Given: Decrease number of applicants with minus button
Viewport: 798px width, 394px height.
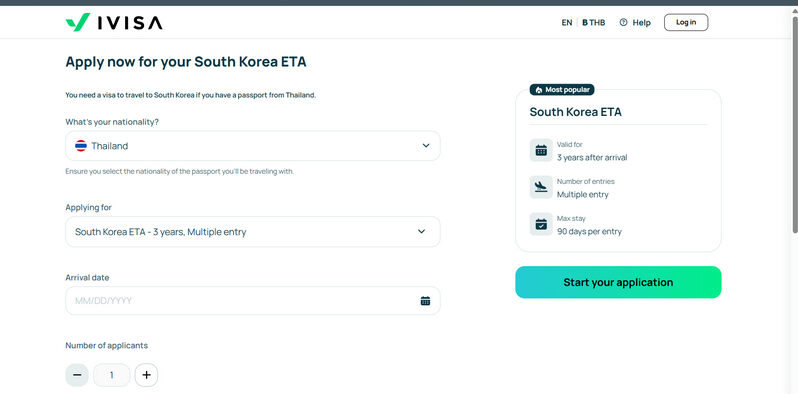Looking at the screenshot, I should (x=77, y=375).
